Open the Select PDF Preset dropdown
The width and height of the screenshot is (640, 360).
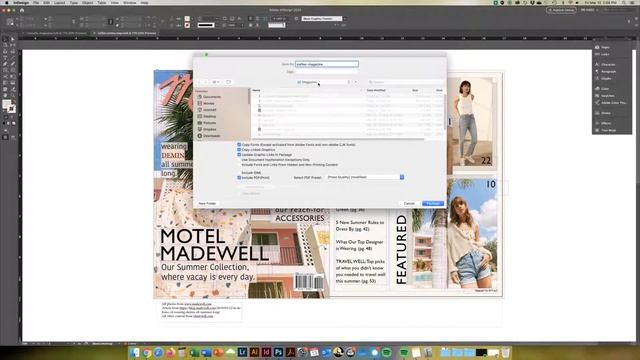point(365,177)
